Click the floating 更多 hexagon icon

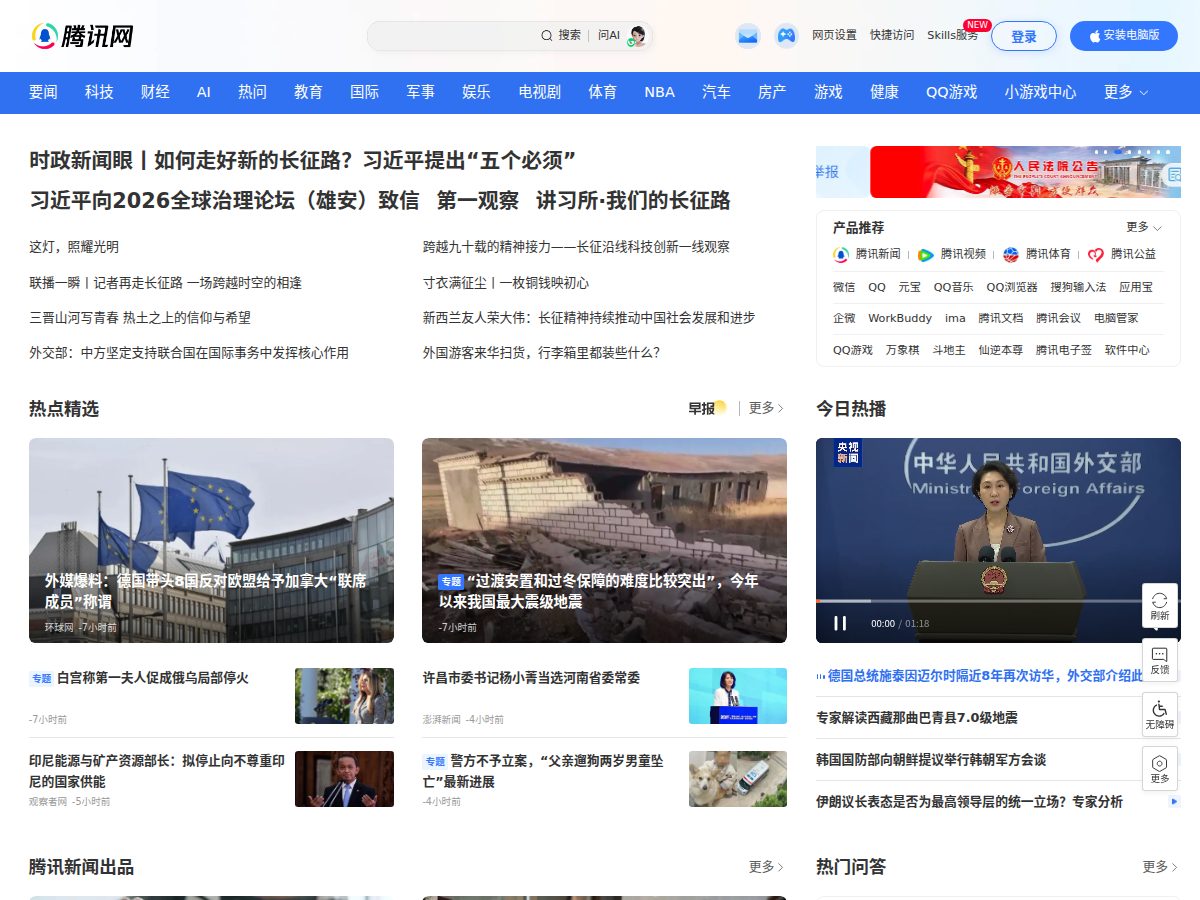click(1160, 762)
